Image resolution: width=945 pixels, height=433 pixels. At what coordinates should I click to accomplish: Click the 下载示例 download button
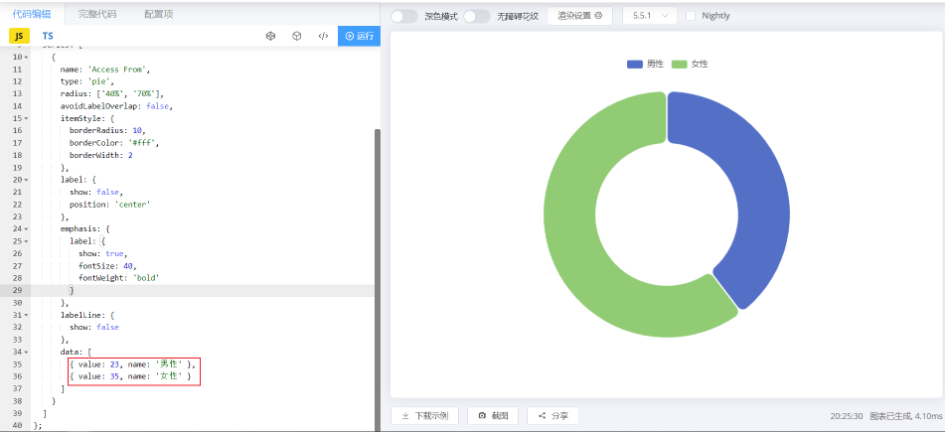coord(425,415)
